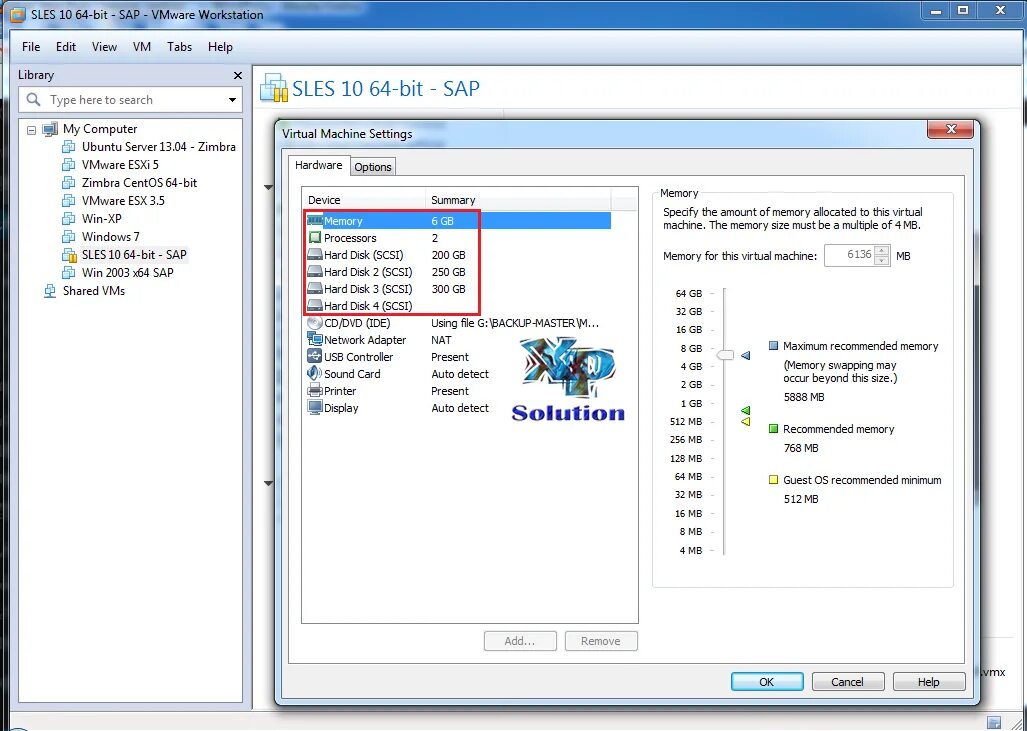
Task: Open the Library search dropdown arrow
Action: 232,100
